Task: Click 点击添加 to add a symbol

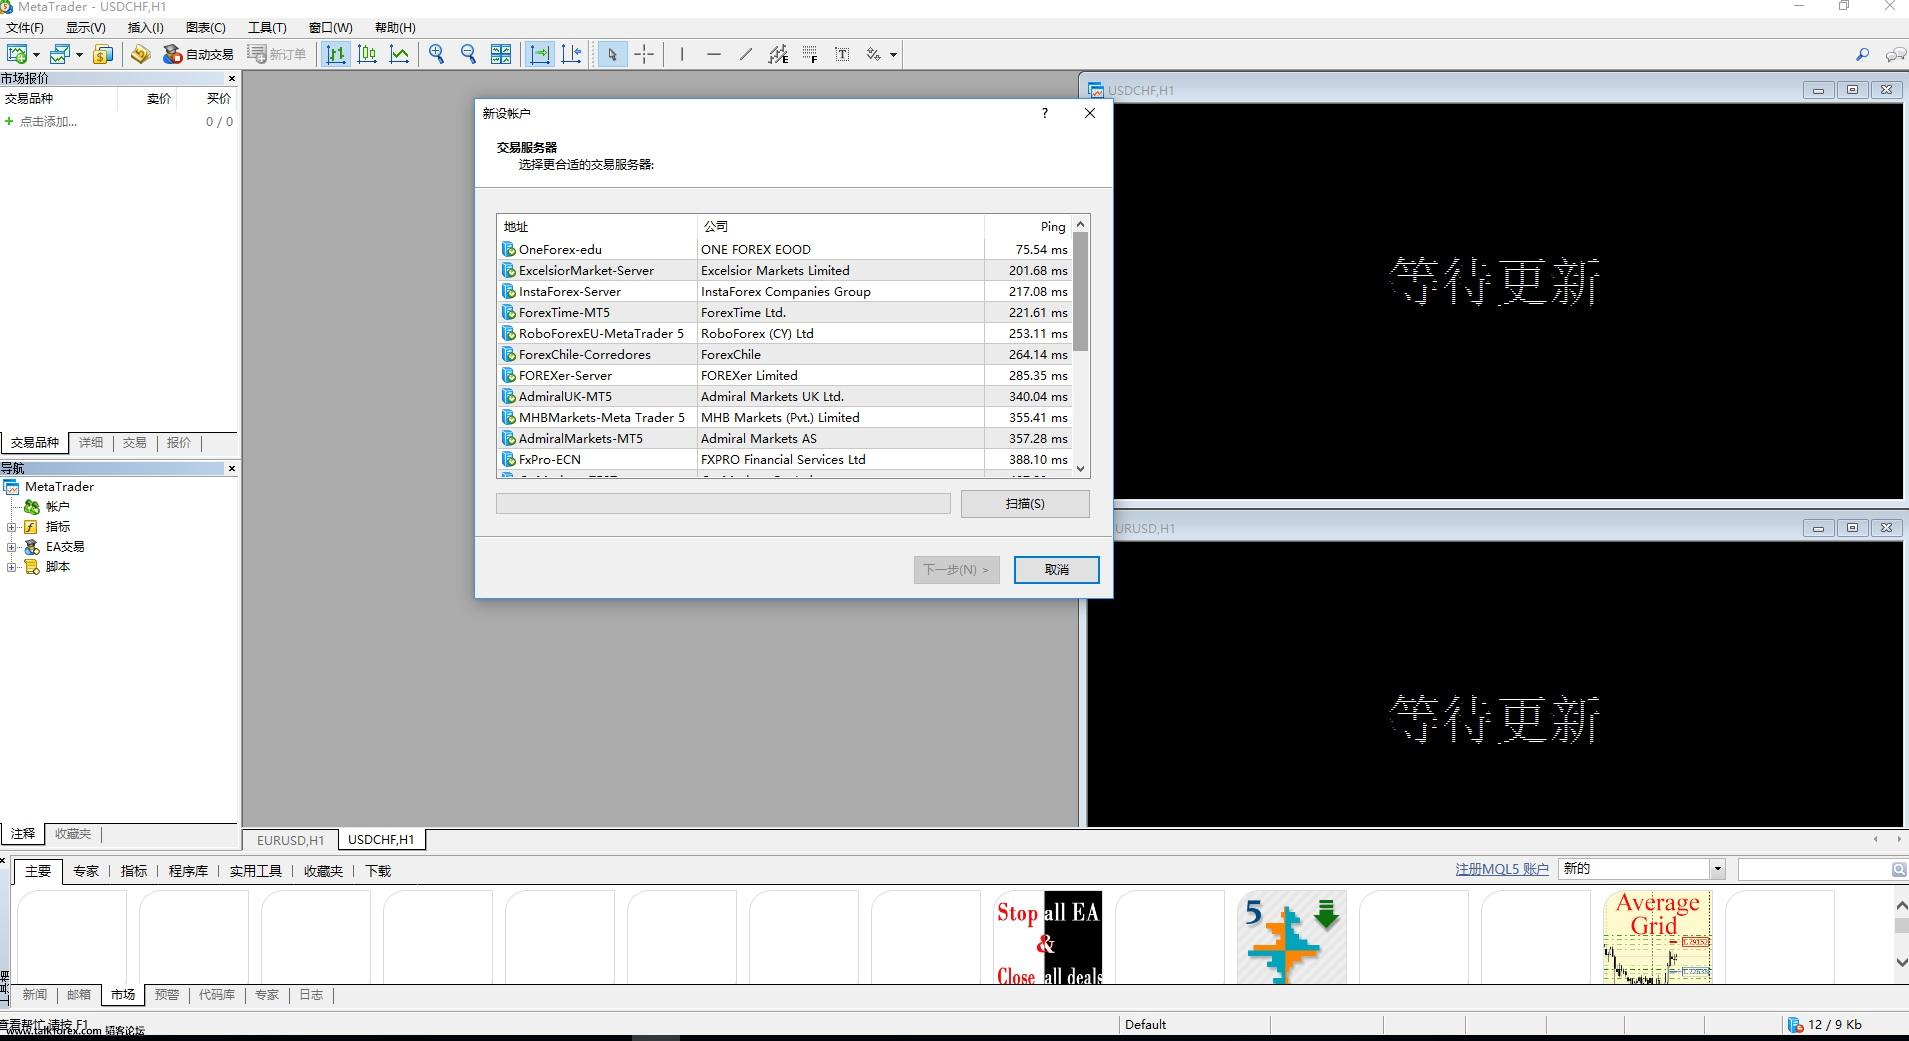Action: (48, 122)
